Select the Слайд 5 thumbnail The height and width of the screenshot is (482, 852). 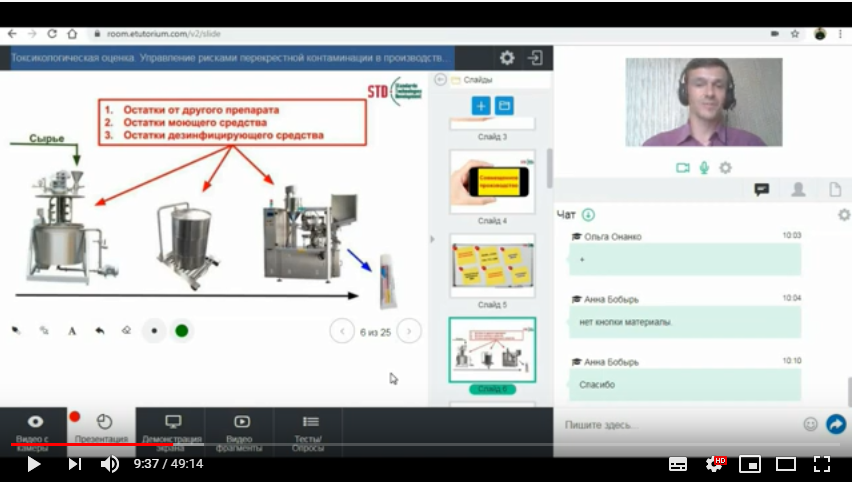[x=492, y=266]
